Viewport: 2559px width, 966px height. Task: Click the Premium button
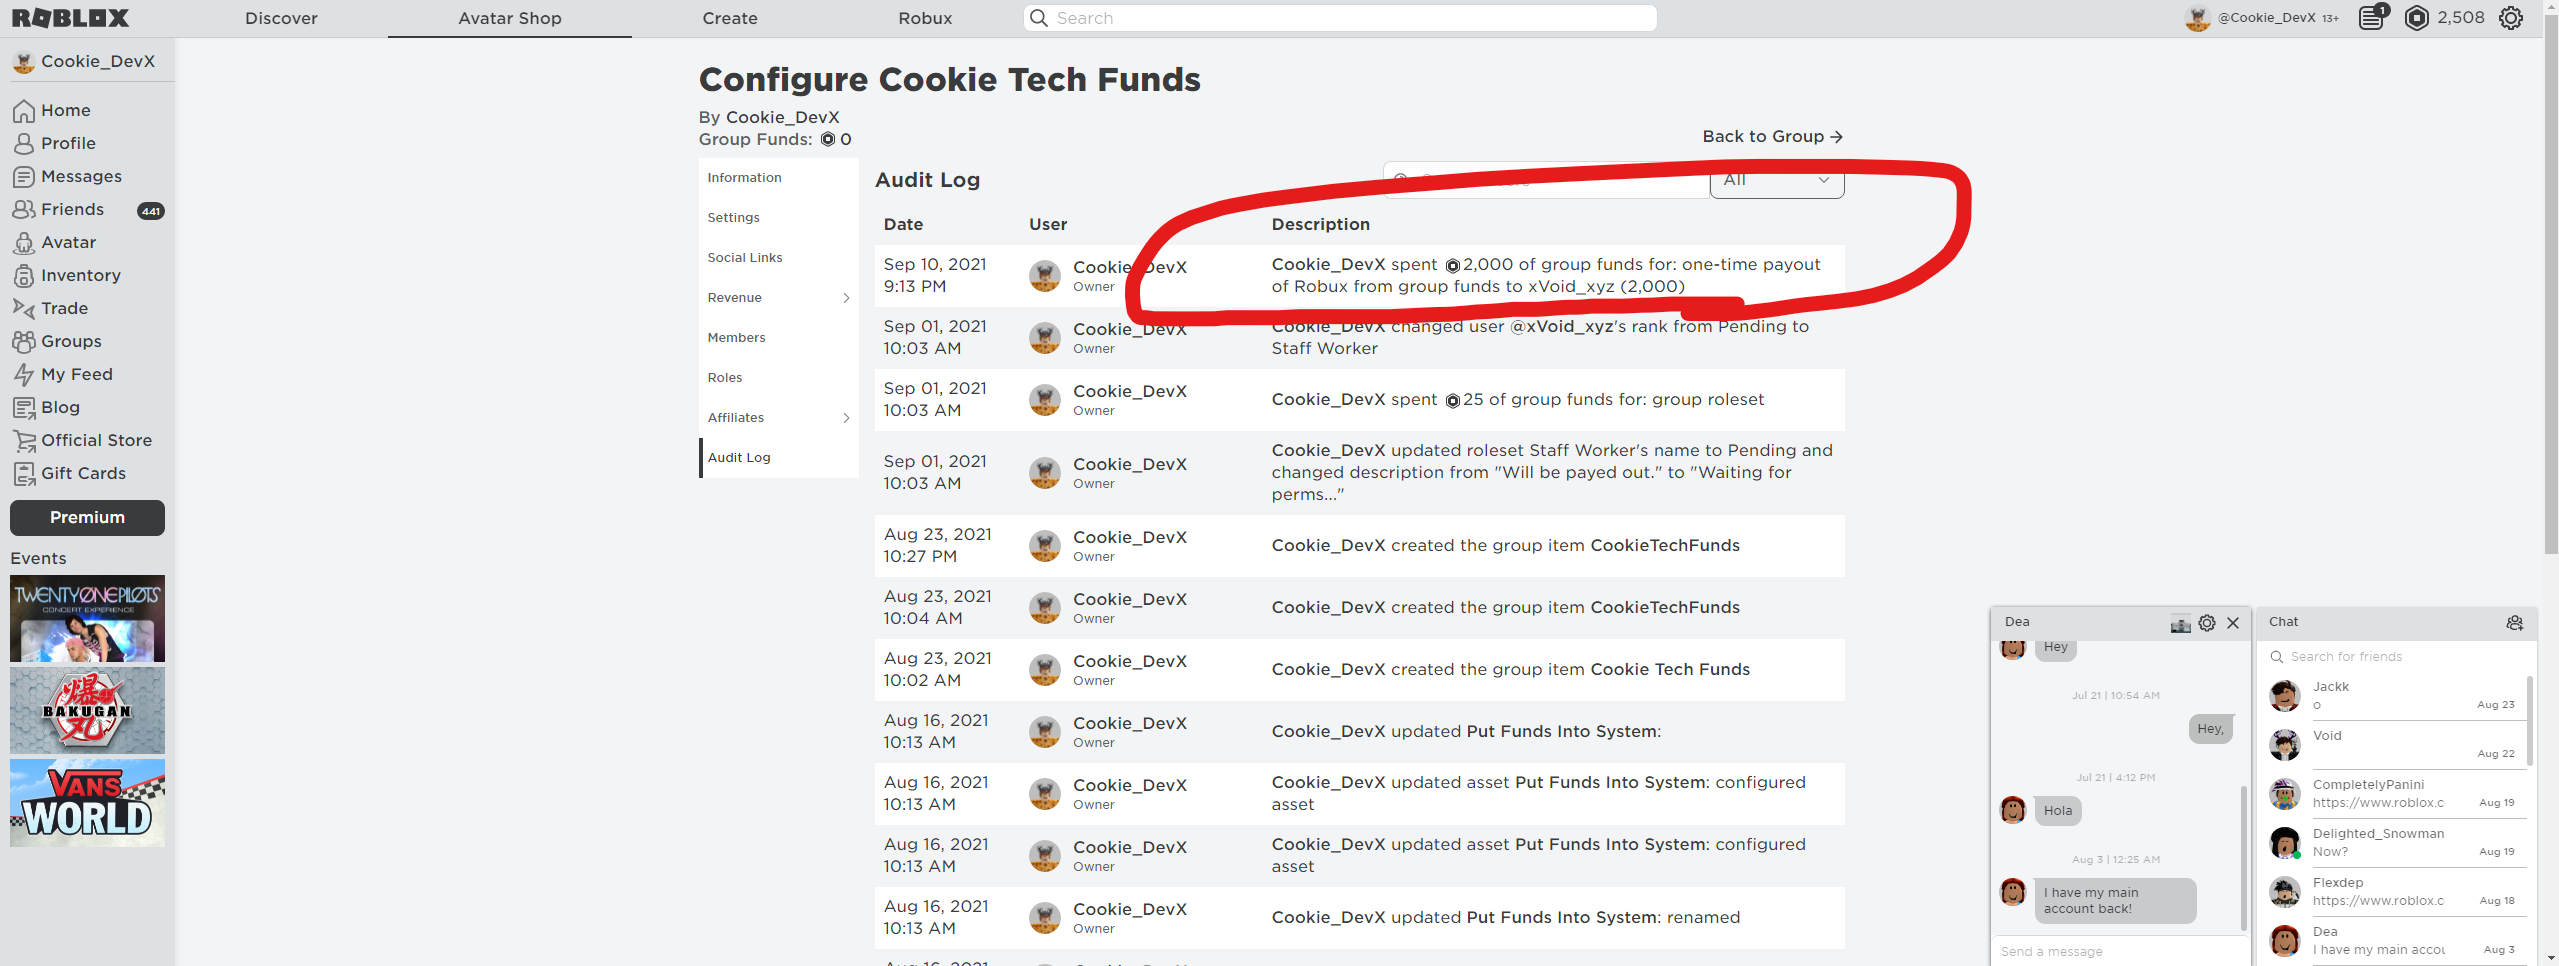tap(87, 518)
